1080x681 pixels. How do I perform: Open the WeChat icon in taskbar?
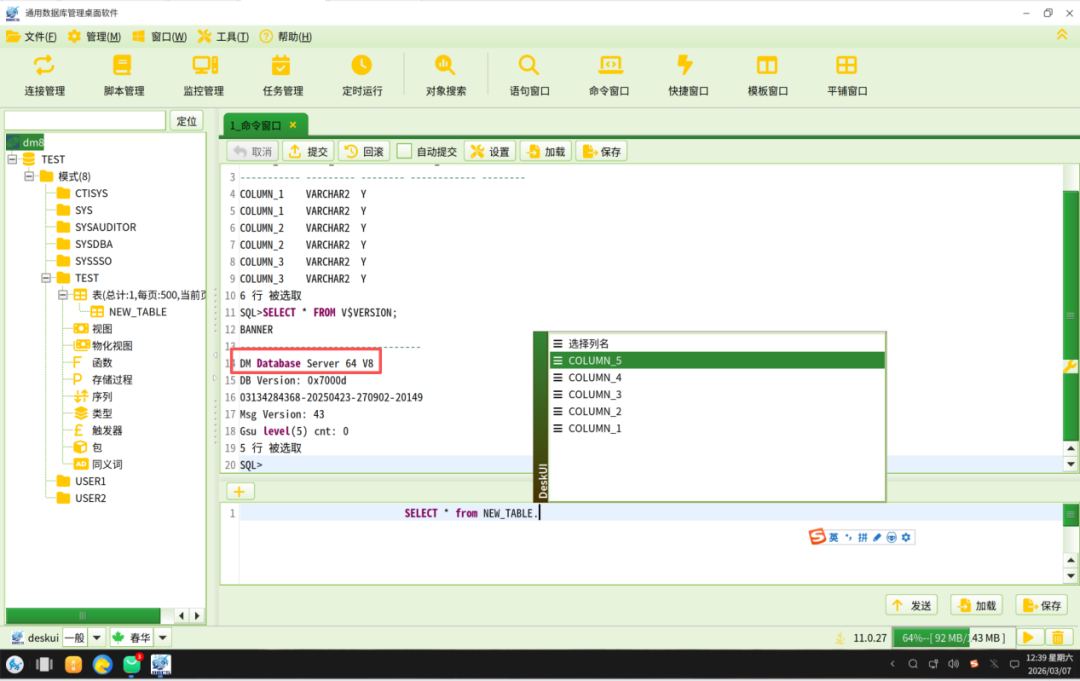coord(132,664)
